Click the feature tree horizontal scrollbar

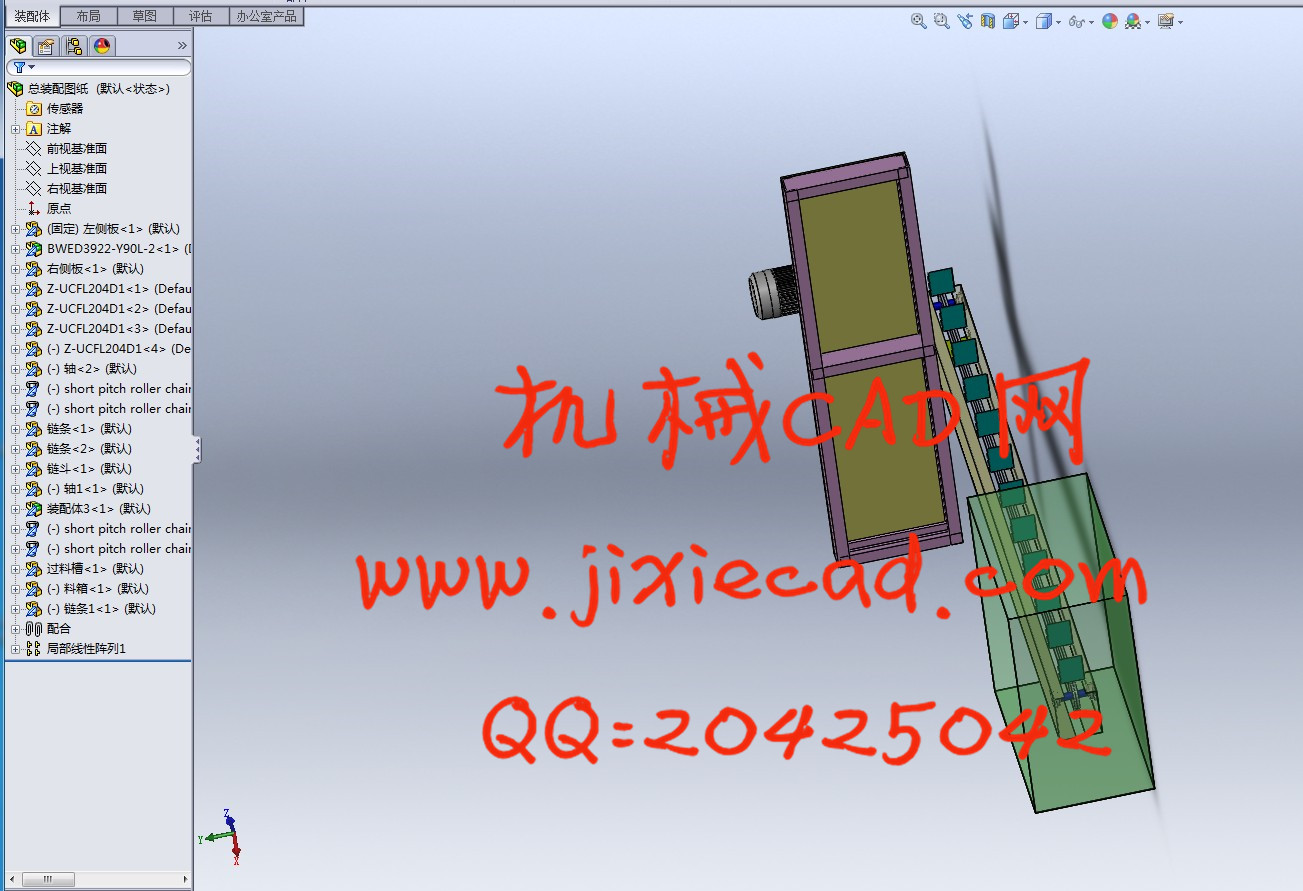pos(48,880)
